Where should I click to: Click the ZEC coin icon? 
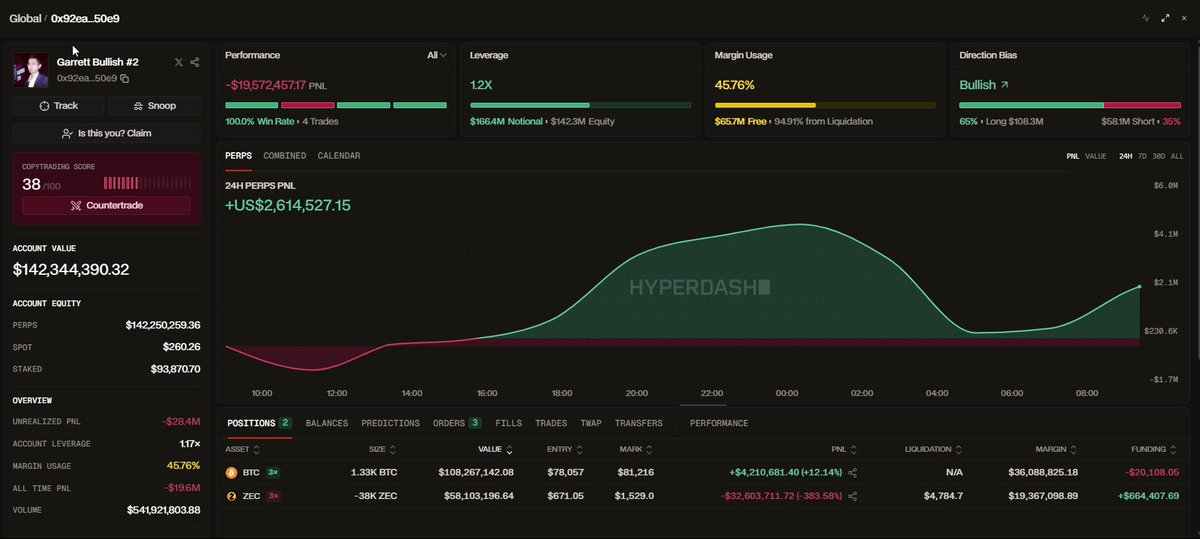click(231, 495)
